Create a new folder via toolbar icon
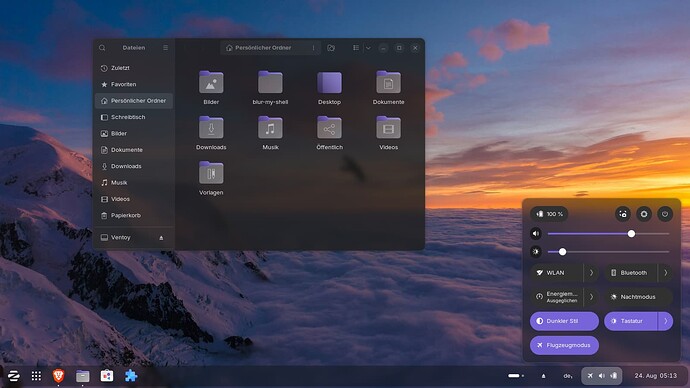690x388 pixels. (x=331, y=48)
